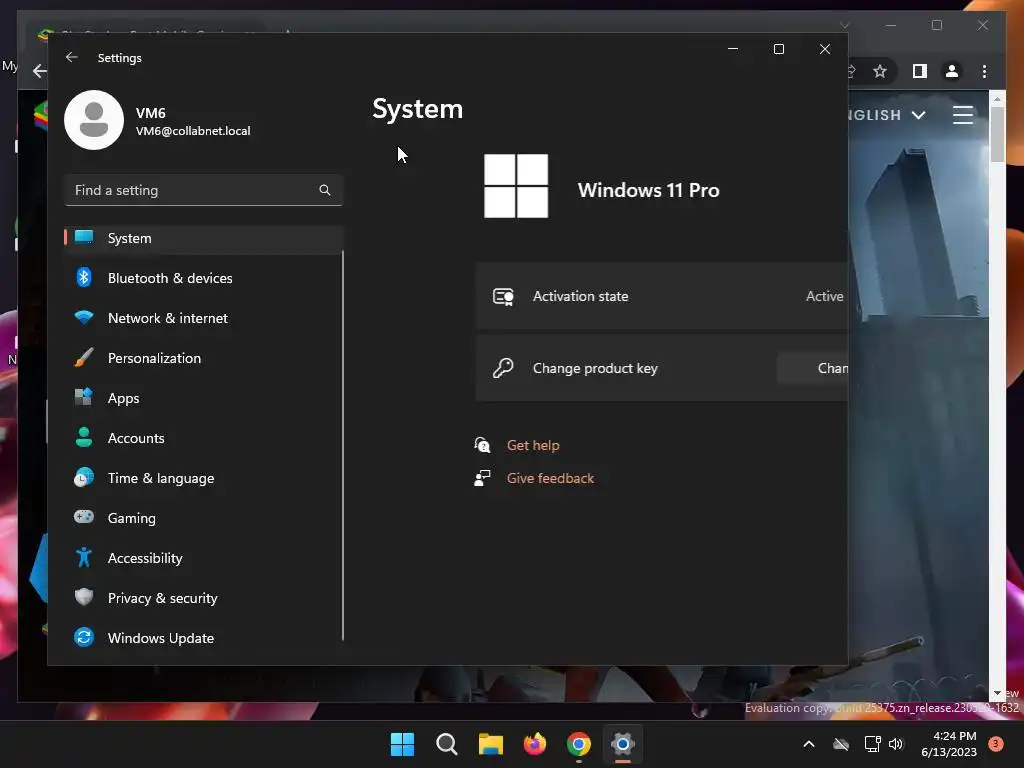1024x768 pixels.
Task: Click the Accounts person icon
Action: pyautogui.click(x=84, y=437)
